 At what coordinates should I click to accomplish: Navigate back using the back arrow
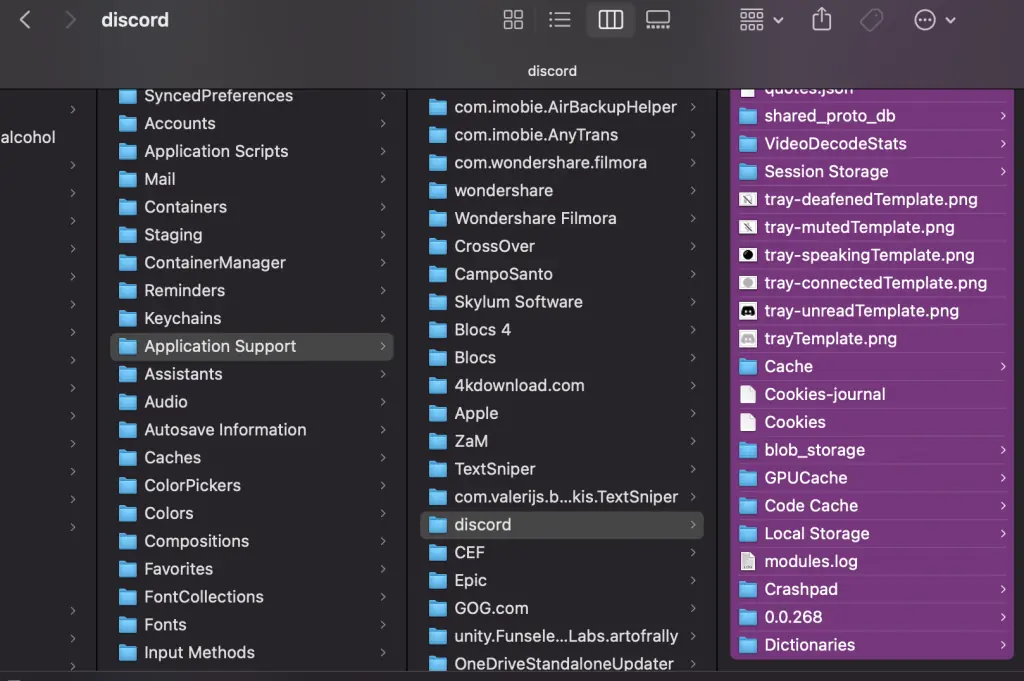click(24, 19)
